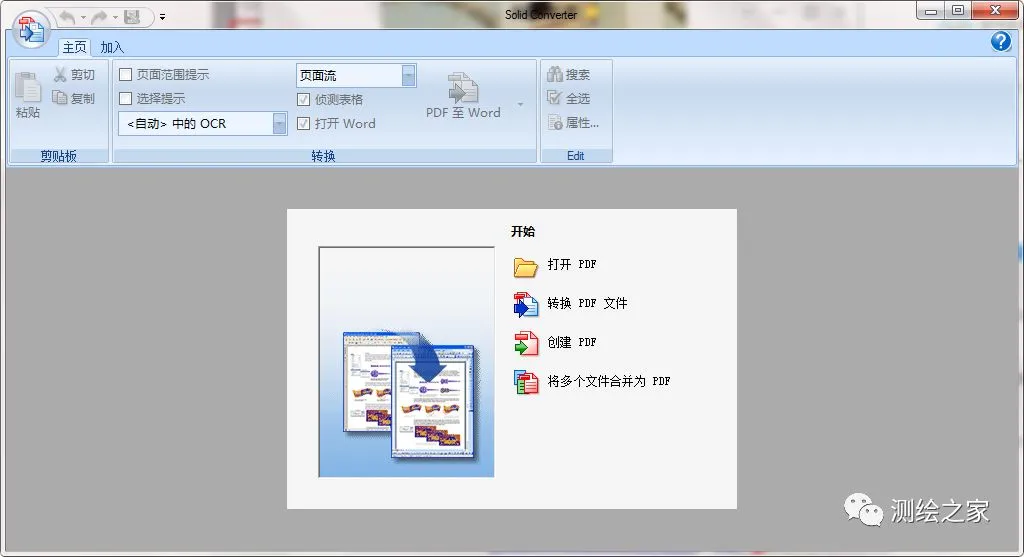
Task: Click the 转换 group label
Action: [x=323, y=155]
